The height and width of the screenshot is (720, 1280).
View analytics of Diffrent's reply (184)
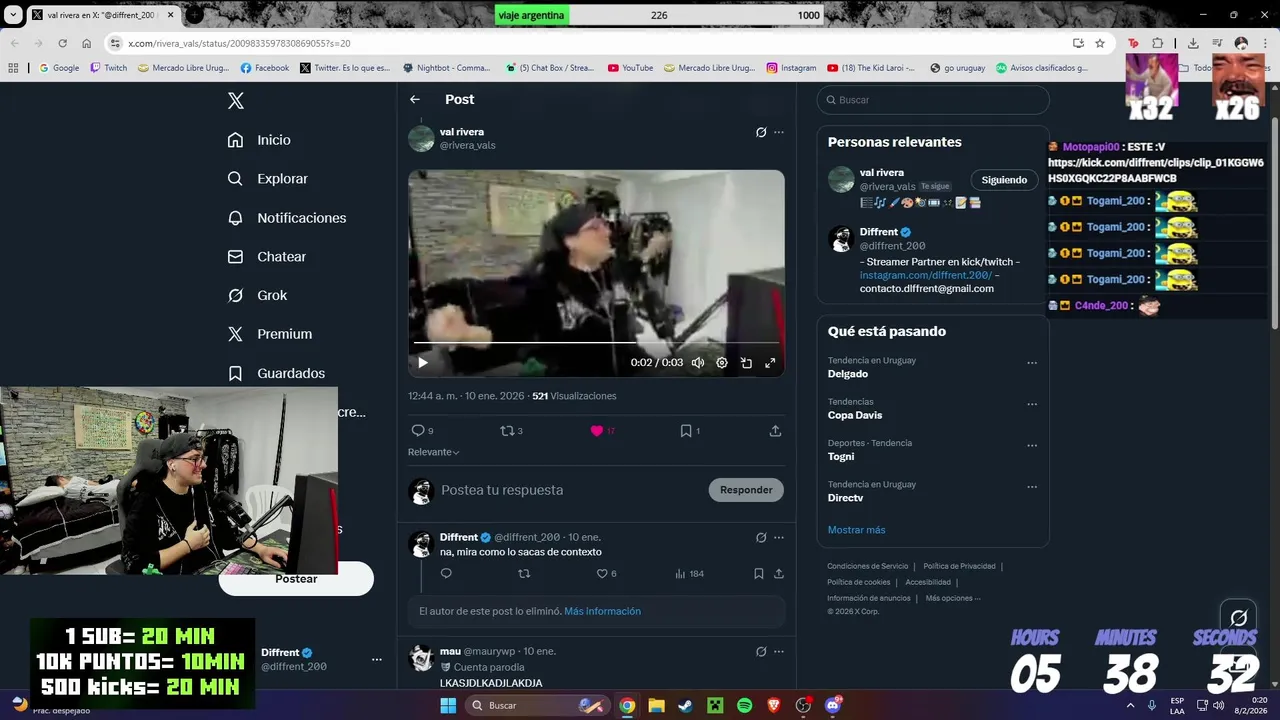(689, 574)
